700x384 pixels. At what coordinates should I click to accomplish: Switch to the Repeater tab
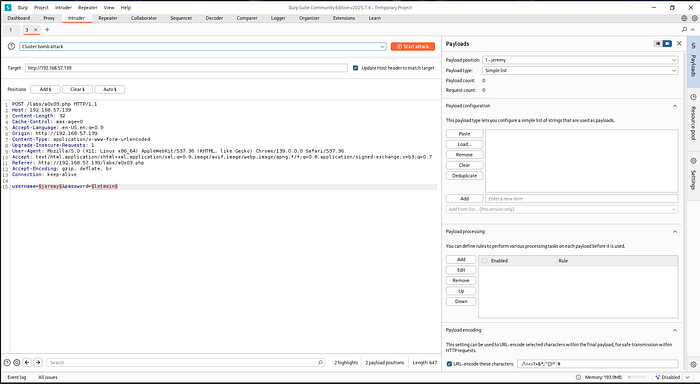pos(108,18)
